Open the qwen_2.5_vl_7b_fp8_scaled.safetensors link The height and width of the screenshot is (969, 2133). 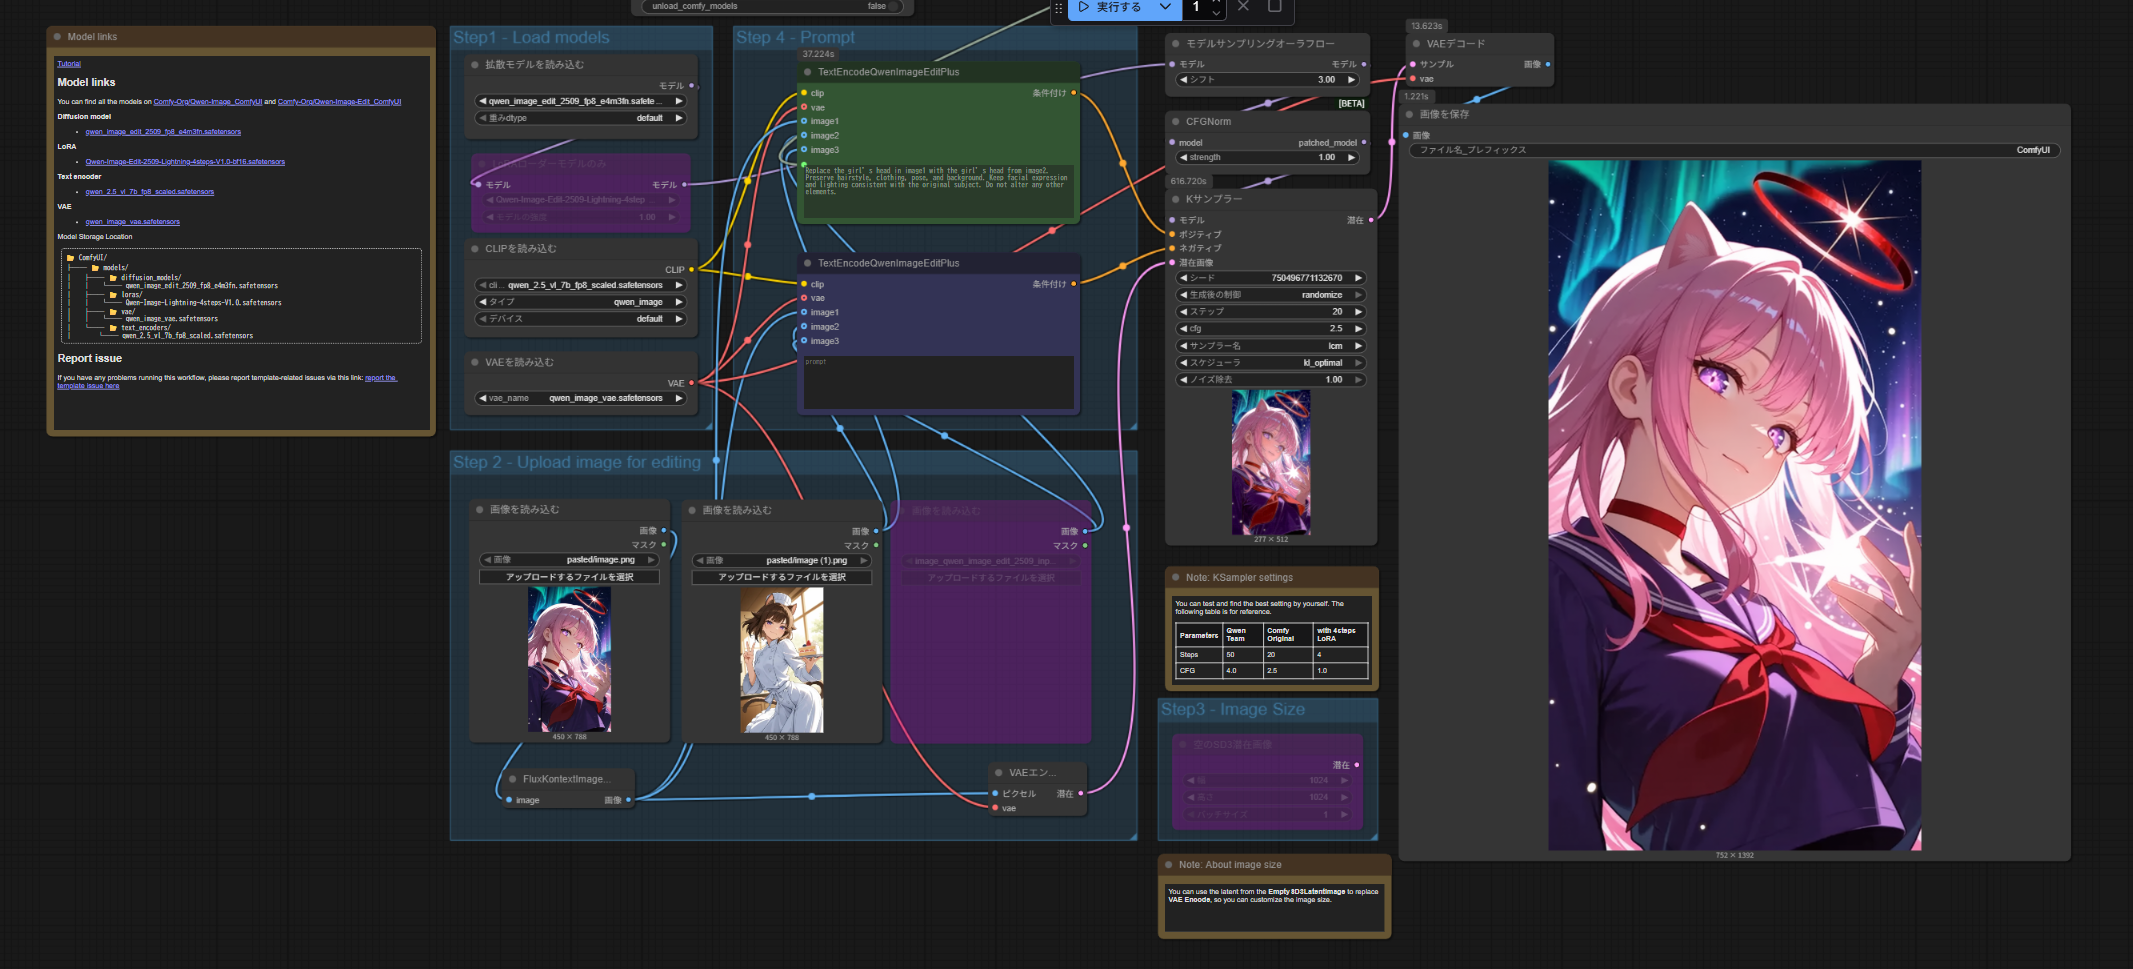(x=150, y=192)
